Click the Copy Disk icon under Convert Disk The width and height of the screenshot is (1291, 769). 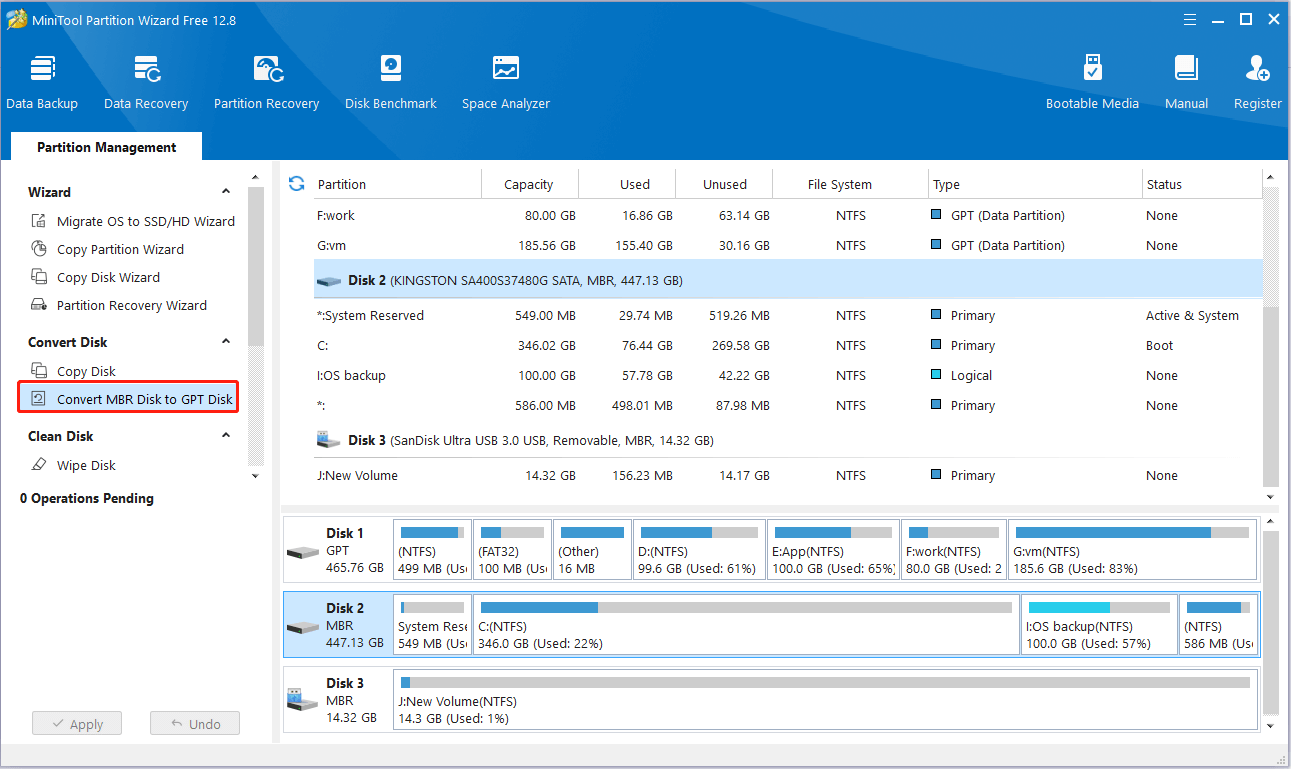(39, 371)
